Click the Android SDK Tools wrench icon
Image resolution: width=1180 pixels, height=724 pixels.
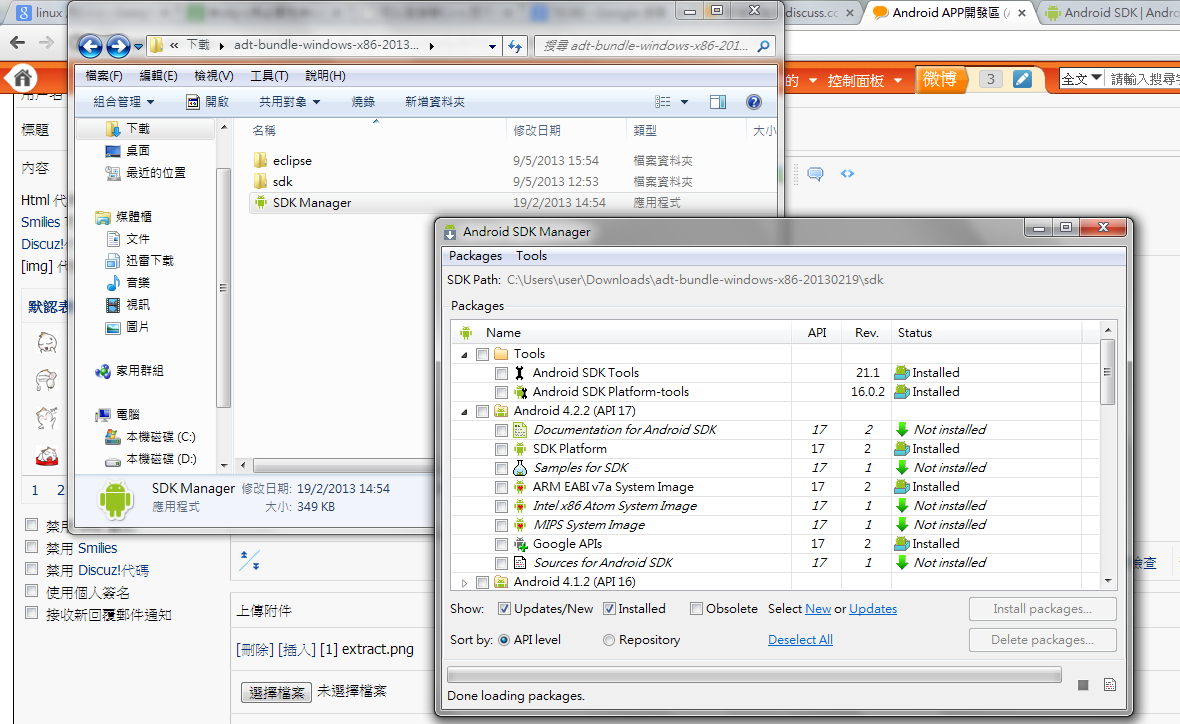(519, 373)
